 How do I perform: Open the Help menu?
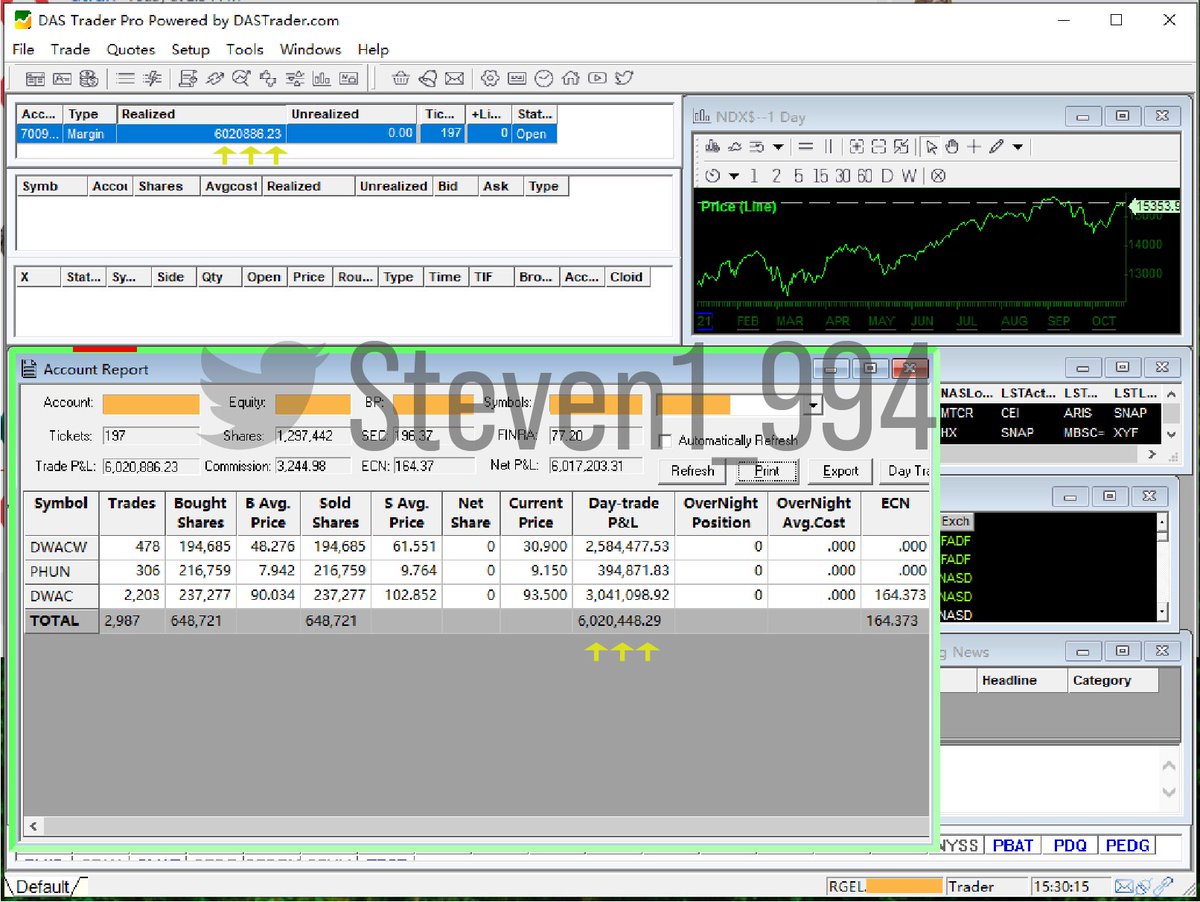[x=373, y=49]
